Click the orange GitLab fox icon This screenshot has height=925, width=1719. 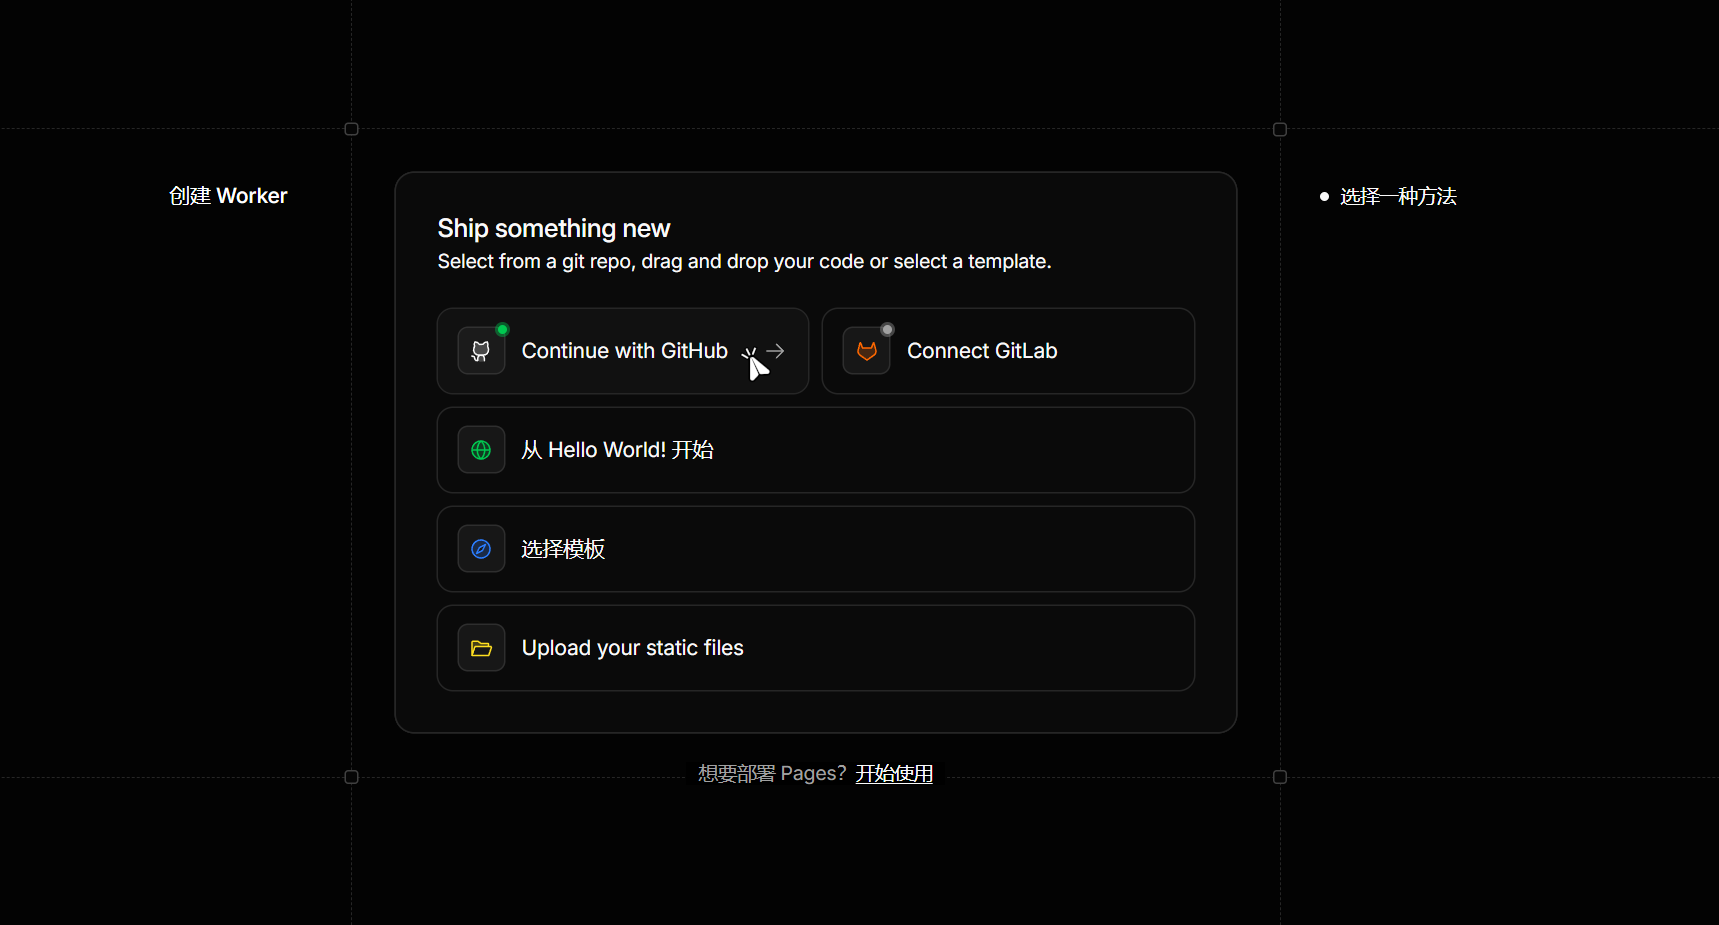tap(867, 351)
